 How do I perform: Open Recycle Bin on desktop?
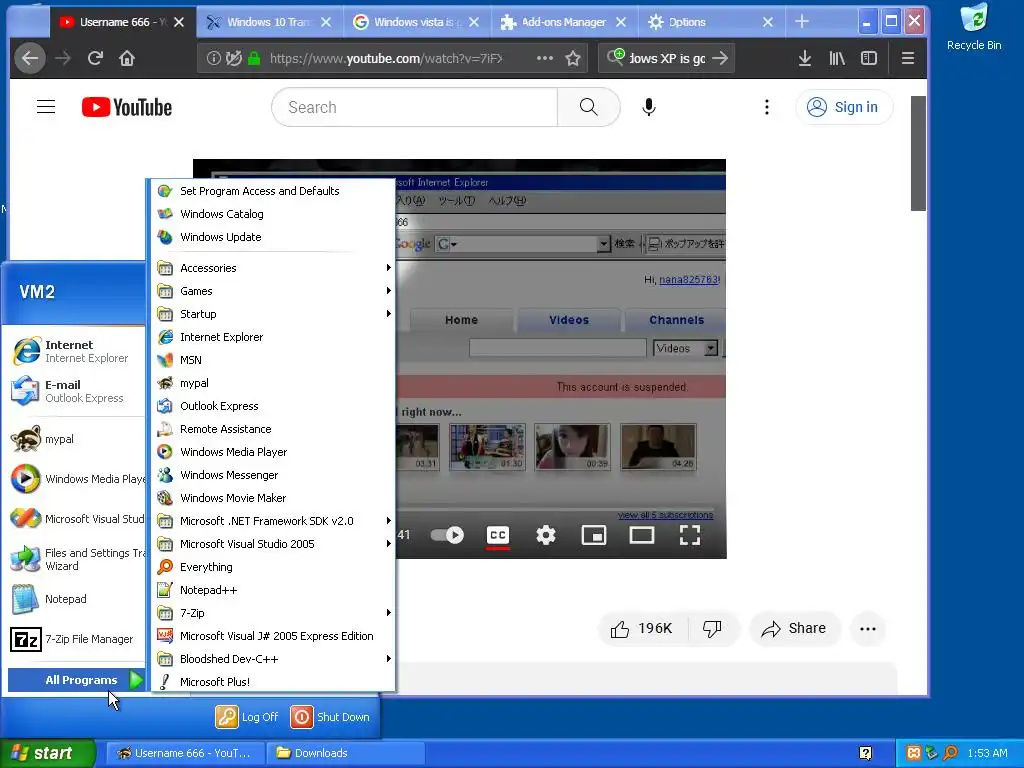(974, 27)
